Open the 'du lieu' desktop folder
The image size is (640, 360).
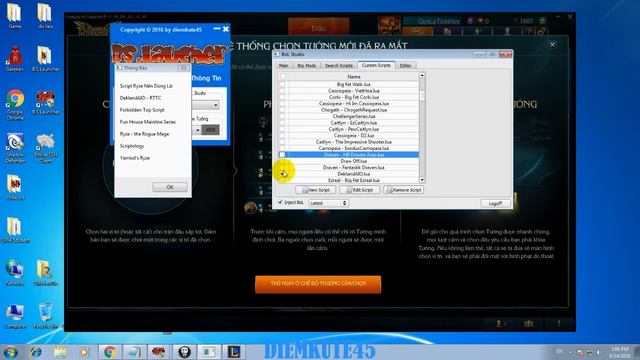pos(45,16)
